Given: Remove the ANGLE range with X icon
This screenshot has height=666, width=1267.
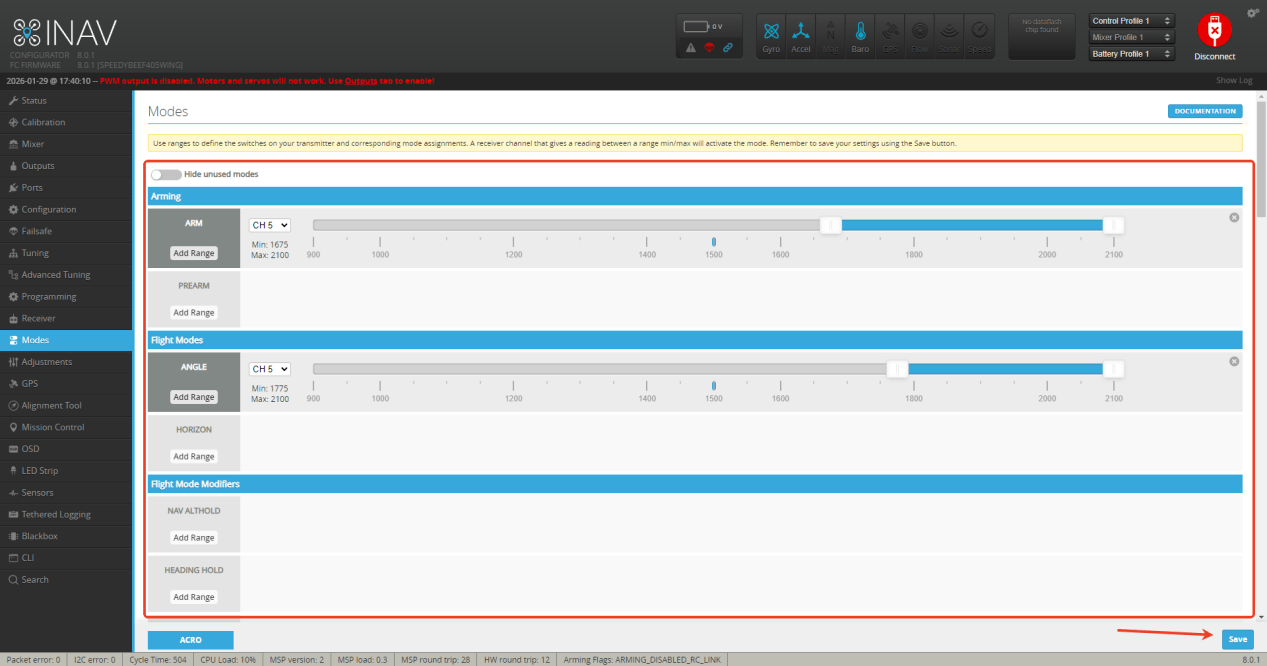Looking at the screenshot, I should 1234,362.
